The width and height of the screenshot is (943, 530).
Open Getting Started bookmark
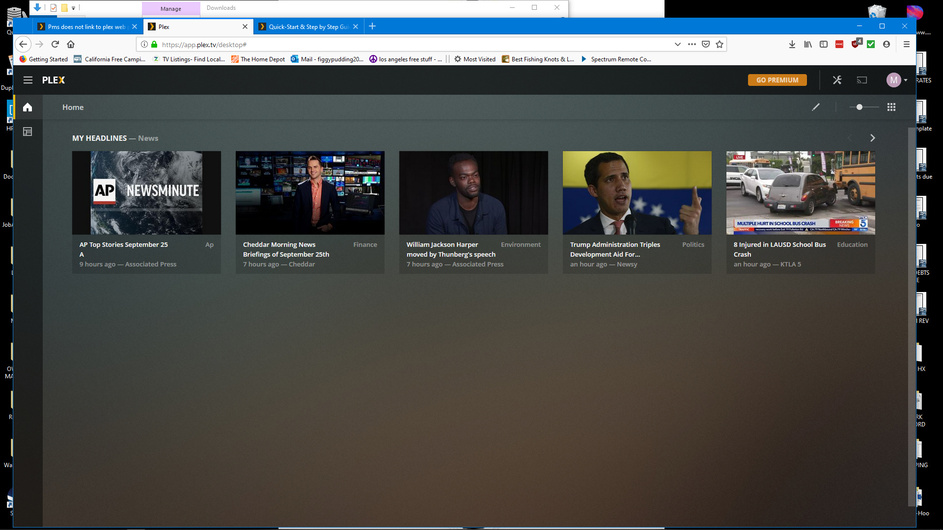(x=43, y=59)
